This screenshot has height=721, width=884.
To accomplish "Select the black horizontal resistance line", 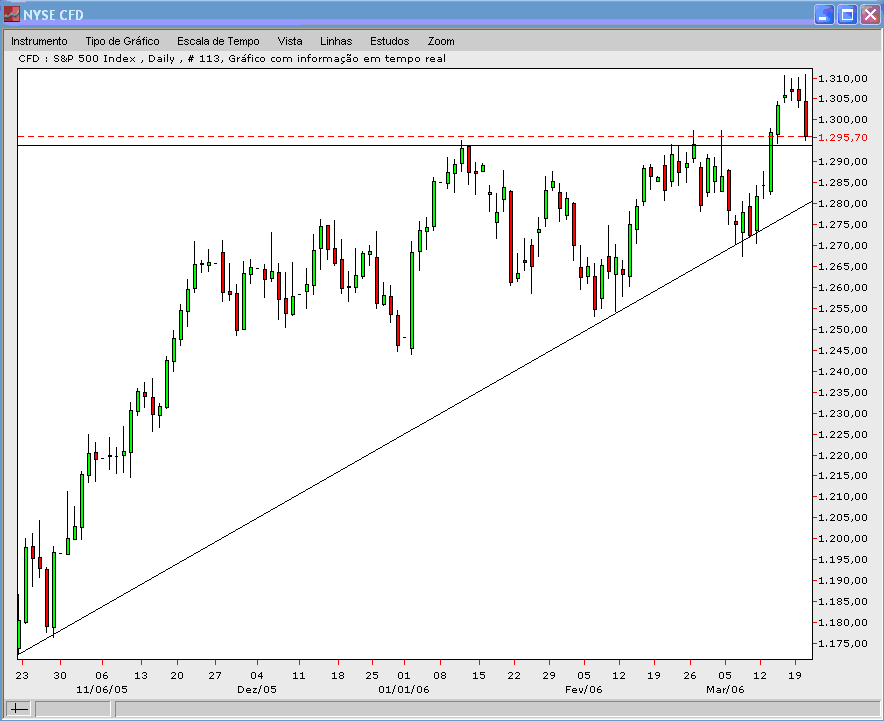I will pos(300,146).
